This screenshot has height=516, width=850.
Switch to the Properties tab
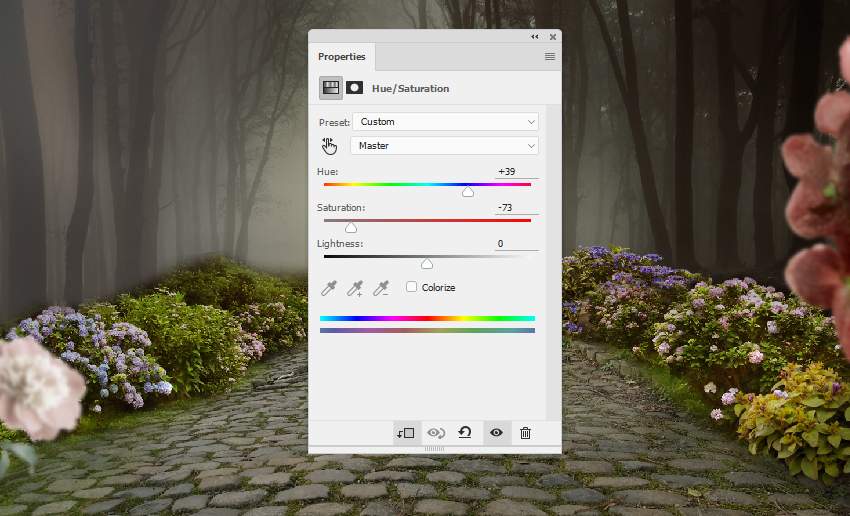[342, 56]
